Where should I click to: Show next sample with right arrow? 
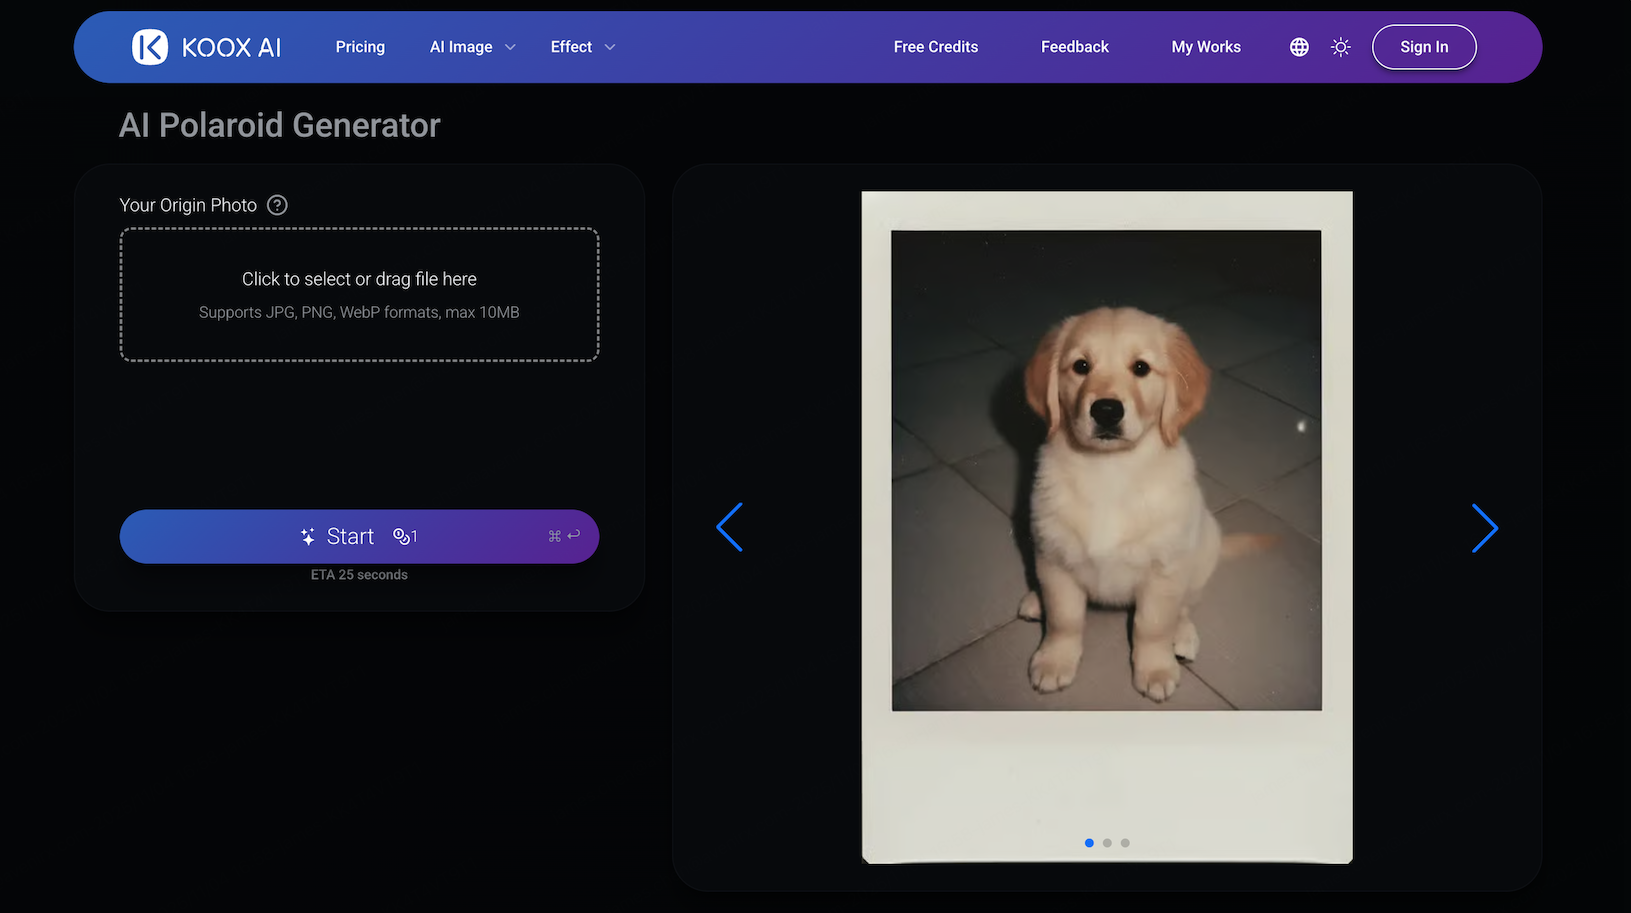(1484, 528)
